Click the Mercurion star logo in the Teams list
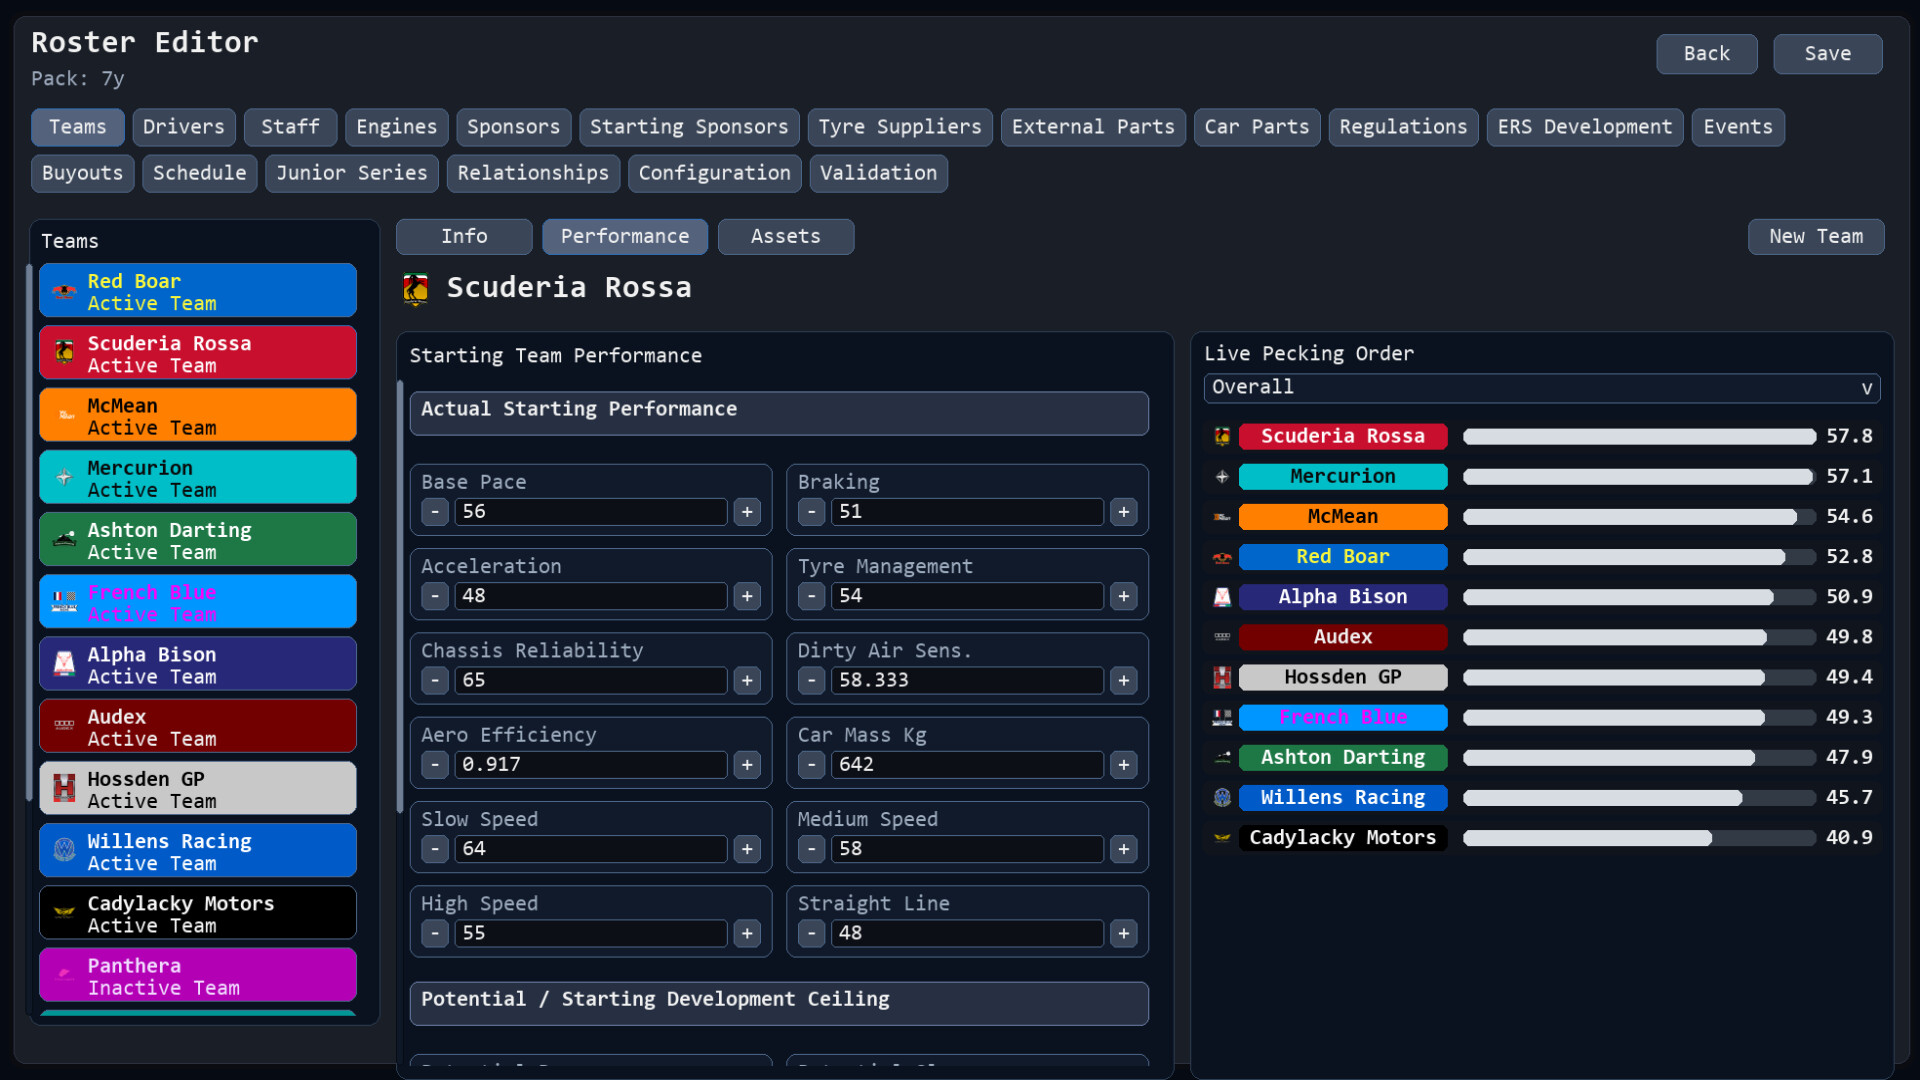 pyautogui.click(x=64, y=478)
